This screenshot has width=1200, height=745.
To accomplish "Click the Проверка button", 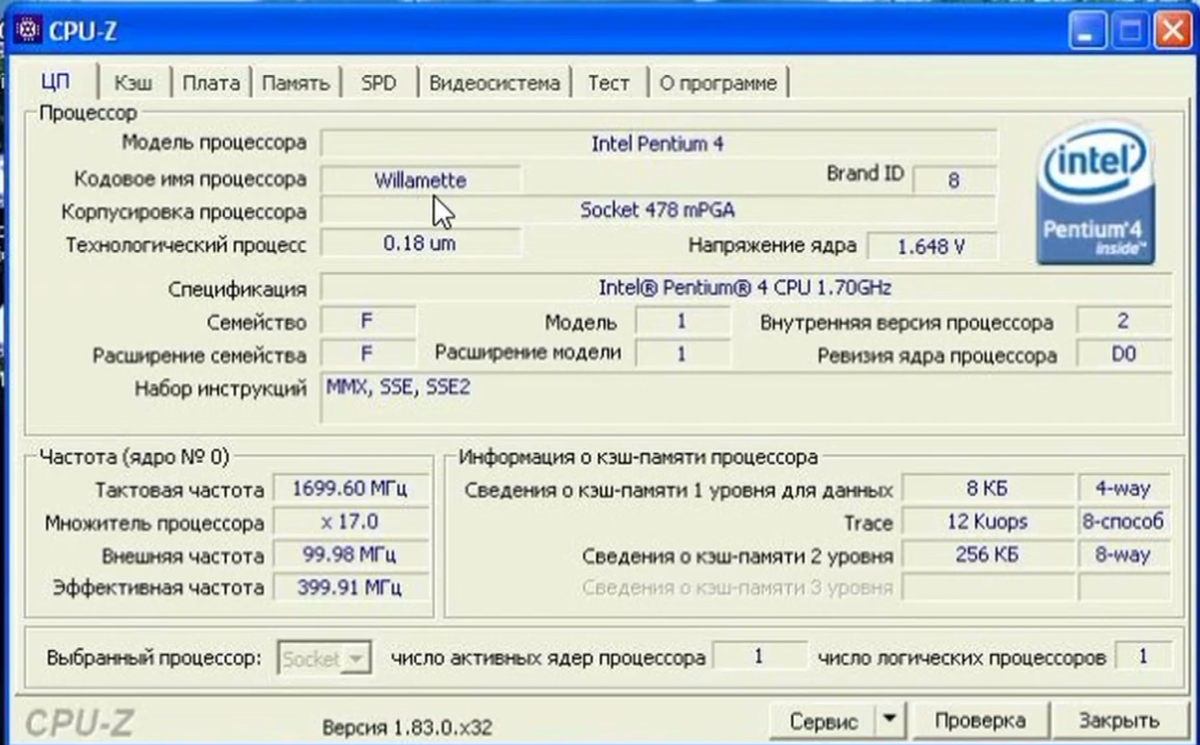I will tap(980, 721).
